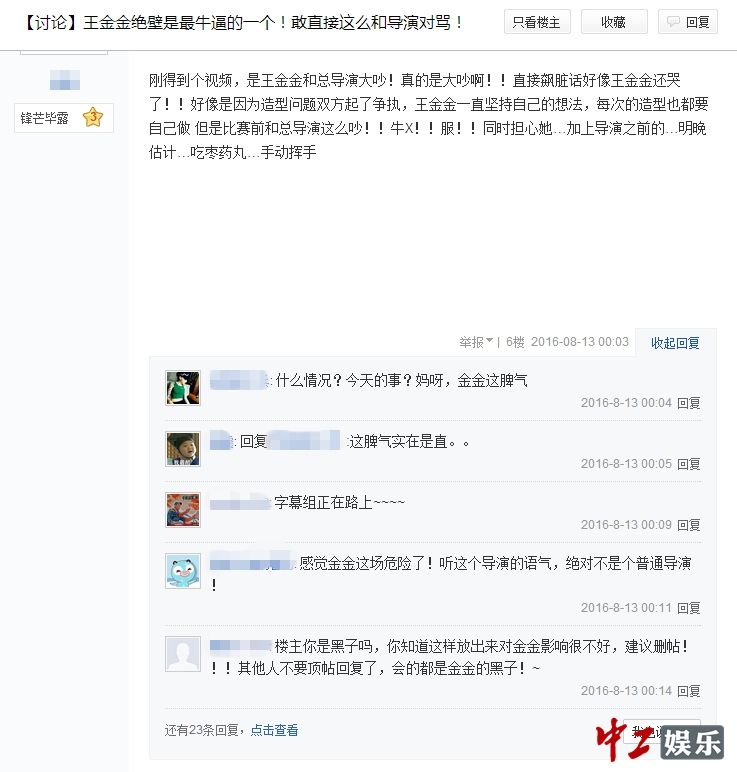The image size is (737, 772).
Task: Collapse replies via 收起回复
Action: pyautogui.click(x=675, y=343)
